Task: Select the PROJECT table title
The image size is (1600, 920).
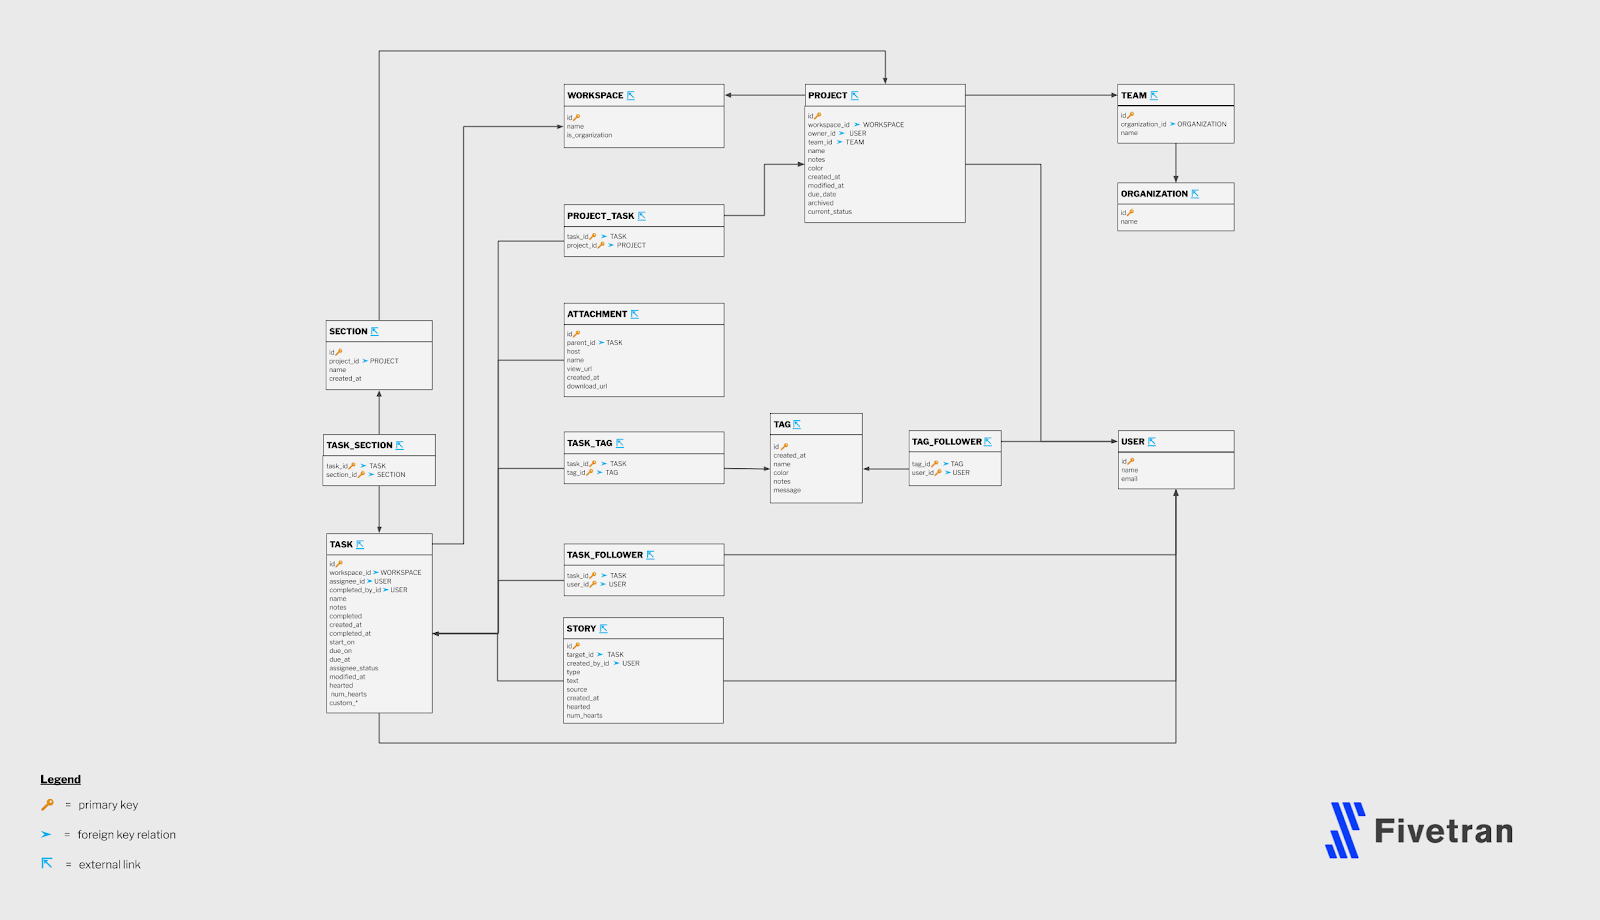Action: [x=828, y=96]
